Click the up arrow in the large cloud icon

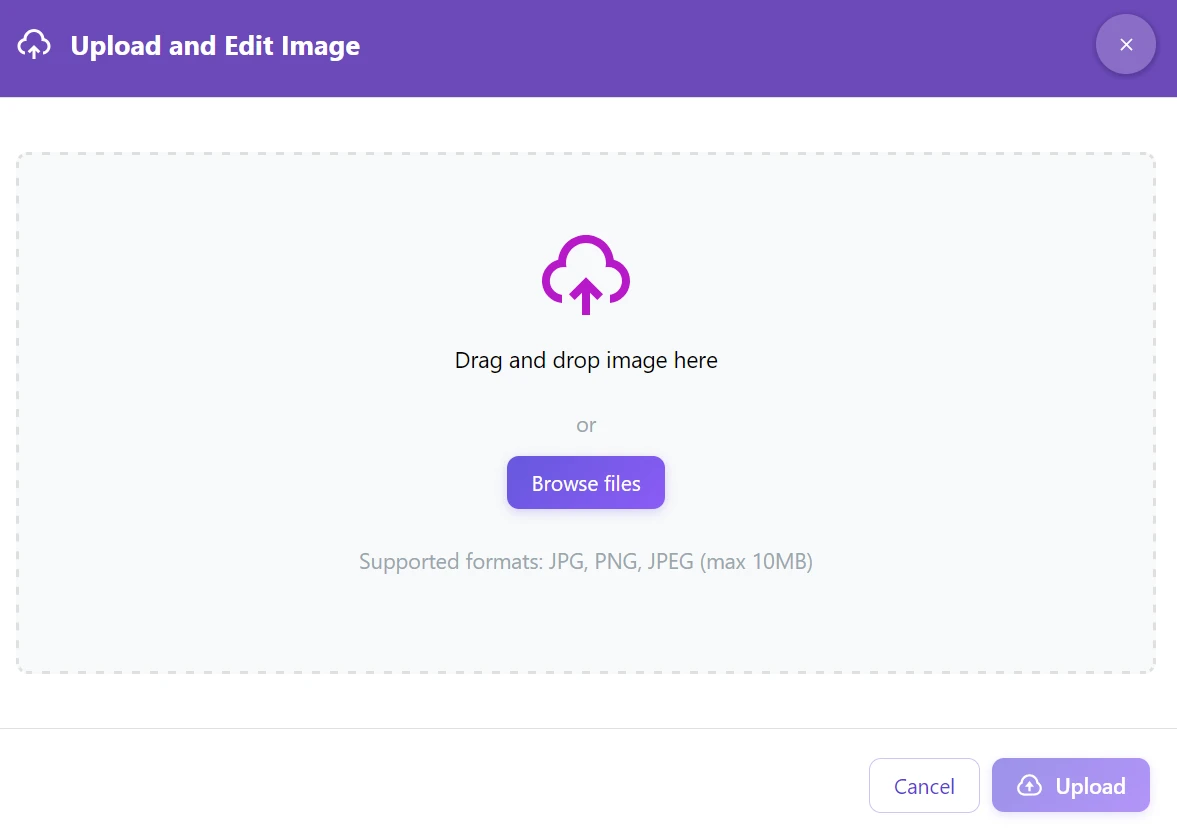point(586,297)
